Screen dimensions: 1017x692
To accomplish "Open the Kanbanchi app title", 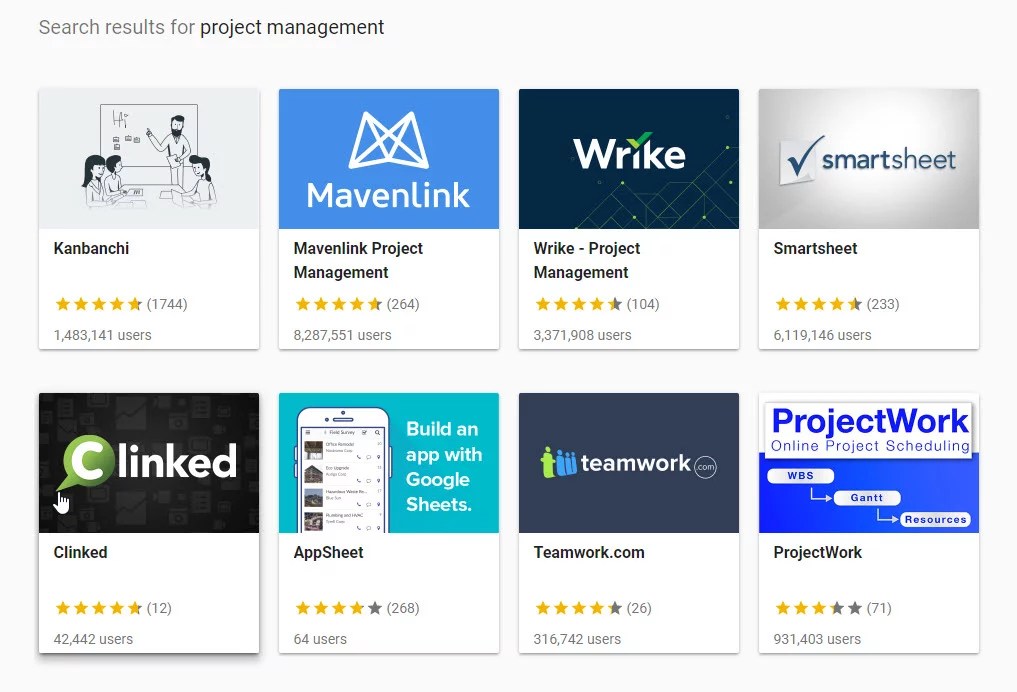I will click(91, 248).
